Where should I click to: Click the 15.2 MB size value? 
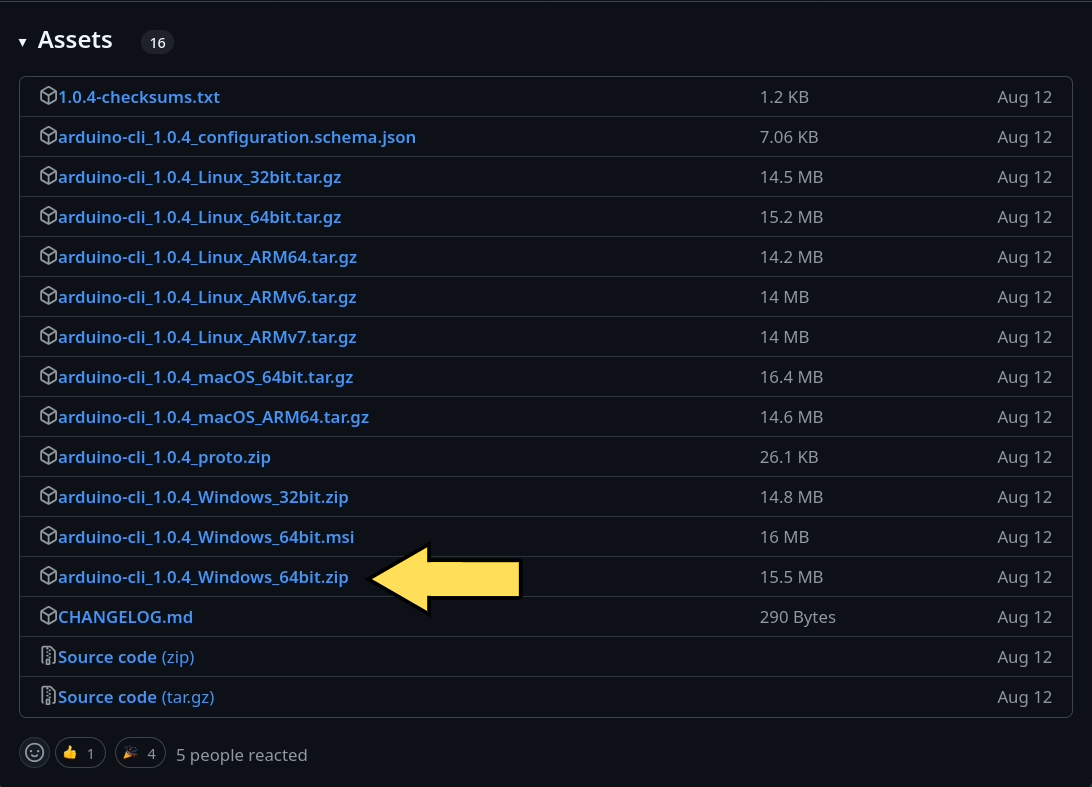791,217
